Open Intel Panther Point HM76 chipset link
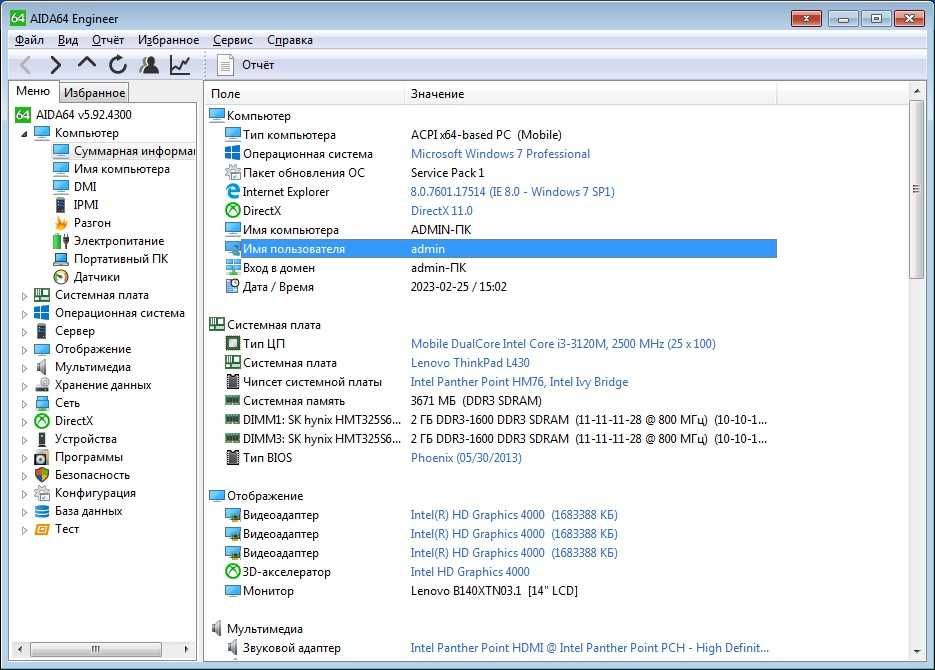This screenshot has height=670, width=935. tap(519, 382)
